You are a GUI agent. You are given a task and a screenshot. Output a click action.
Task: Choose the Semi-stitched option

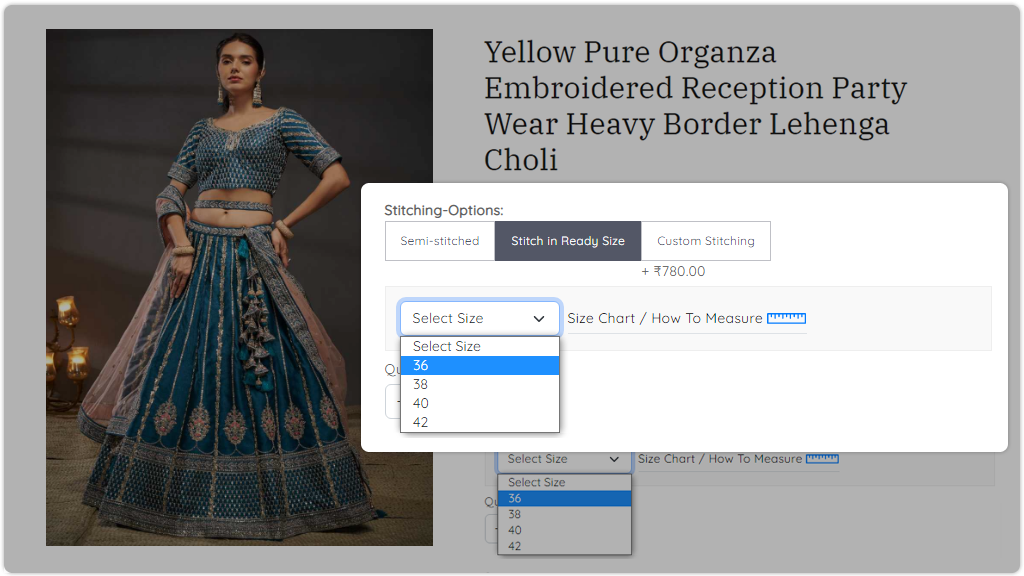click(440, 241)
